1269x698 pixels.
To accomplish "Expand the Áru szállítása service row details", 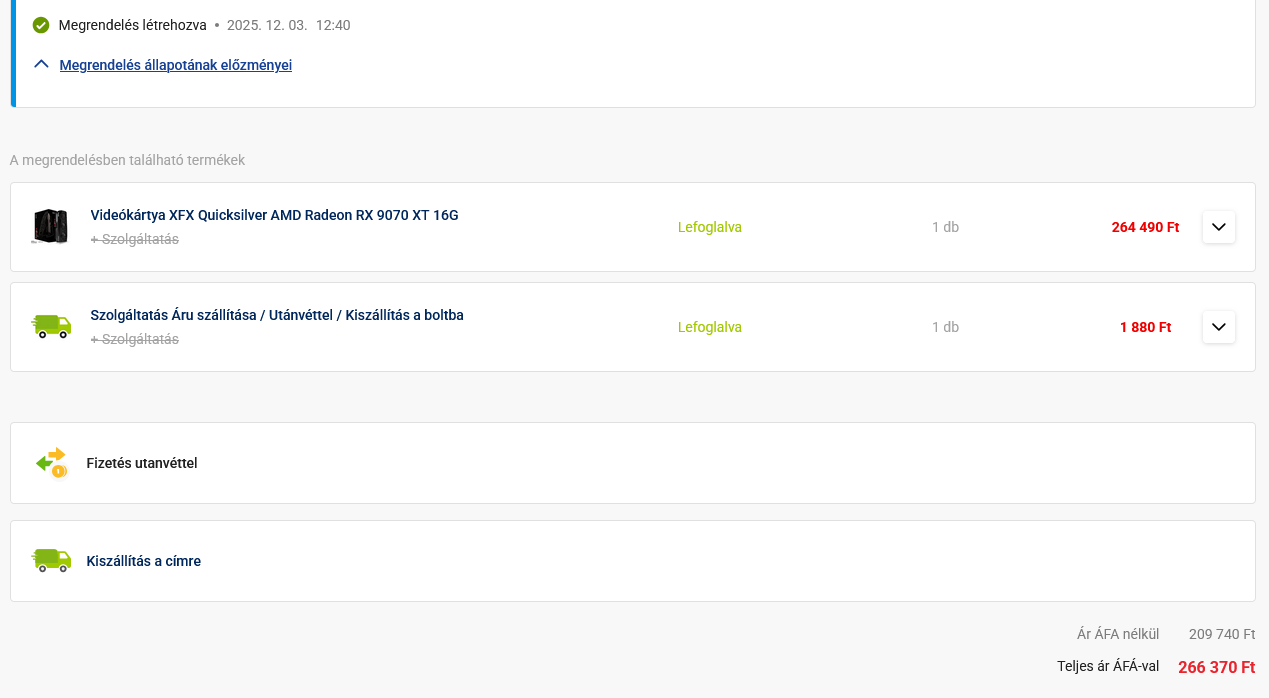I will (x=1218, y=327).
